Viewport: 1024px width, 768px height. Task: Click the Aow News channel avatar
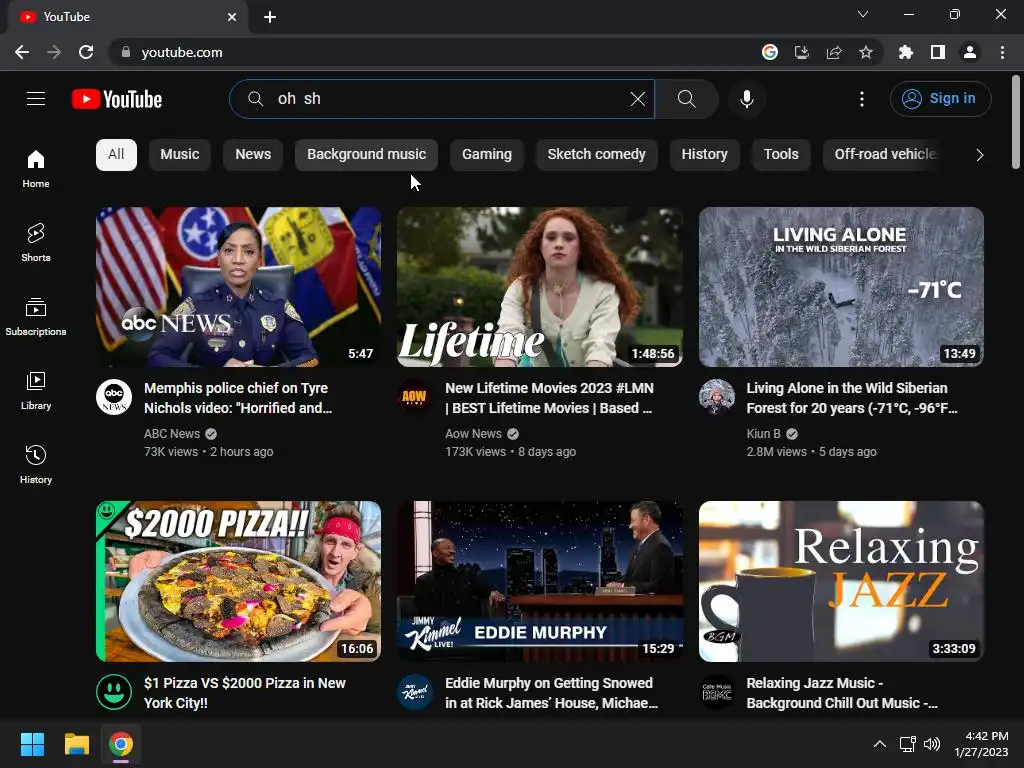tap(415, 396)
